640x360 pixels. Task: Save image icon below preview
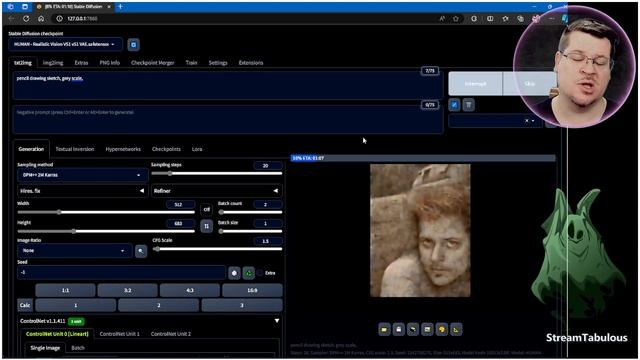[x=399, y=329]
